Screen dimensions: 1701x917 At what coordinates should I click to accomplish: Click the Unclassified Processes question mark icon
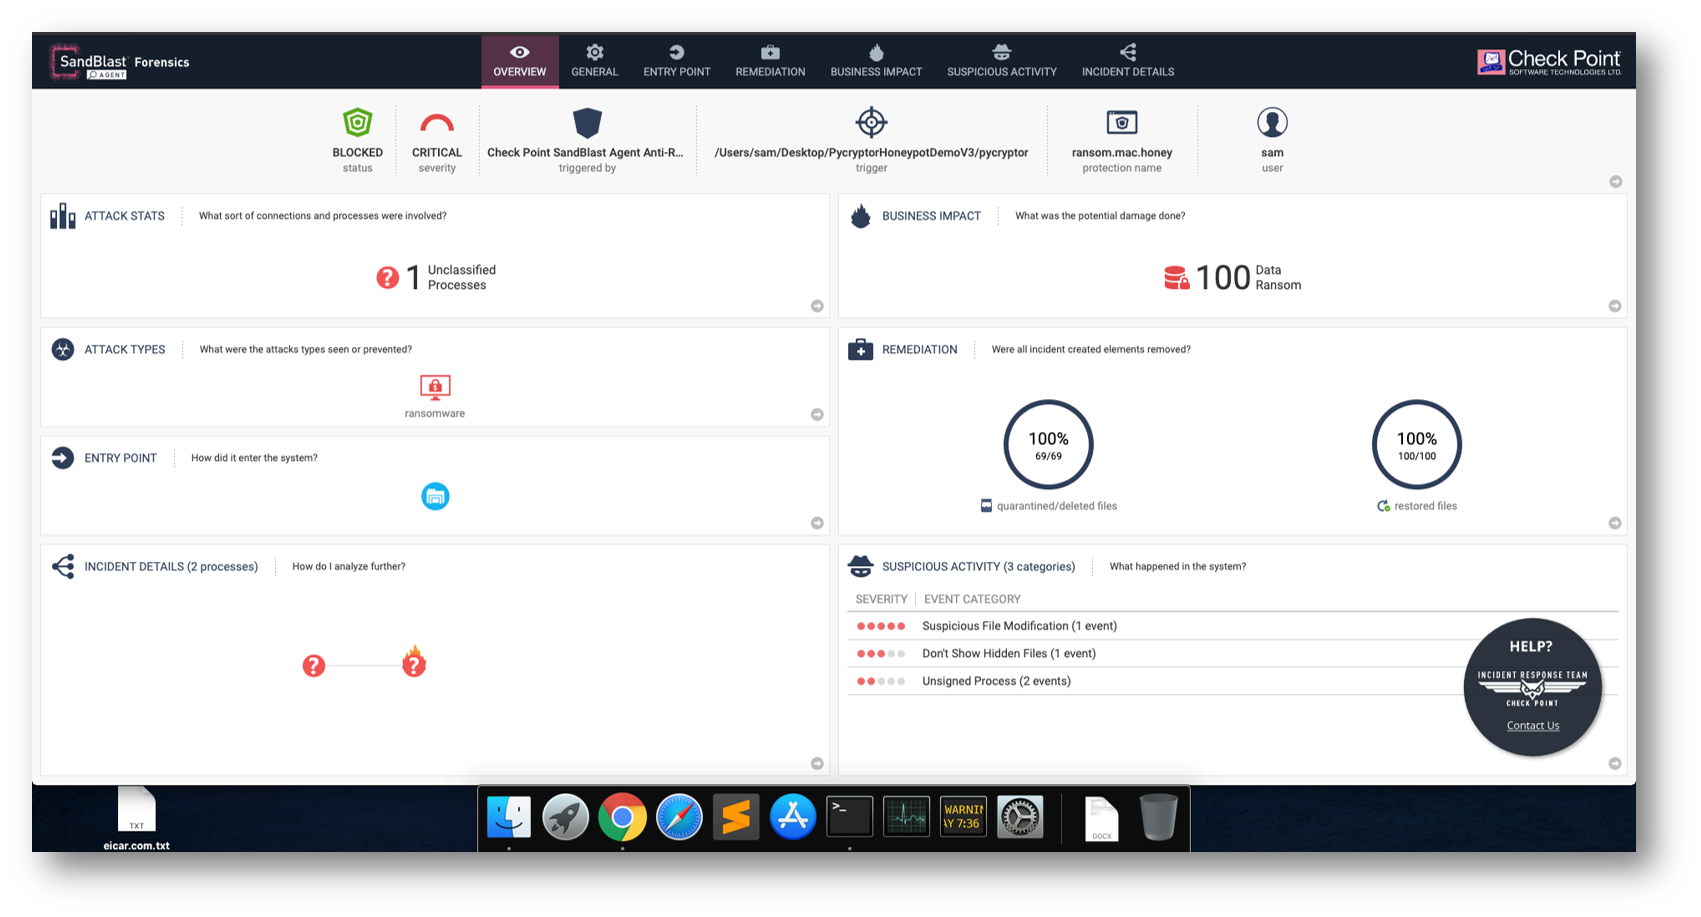point(389,277)
